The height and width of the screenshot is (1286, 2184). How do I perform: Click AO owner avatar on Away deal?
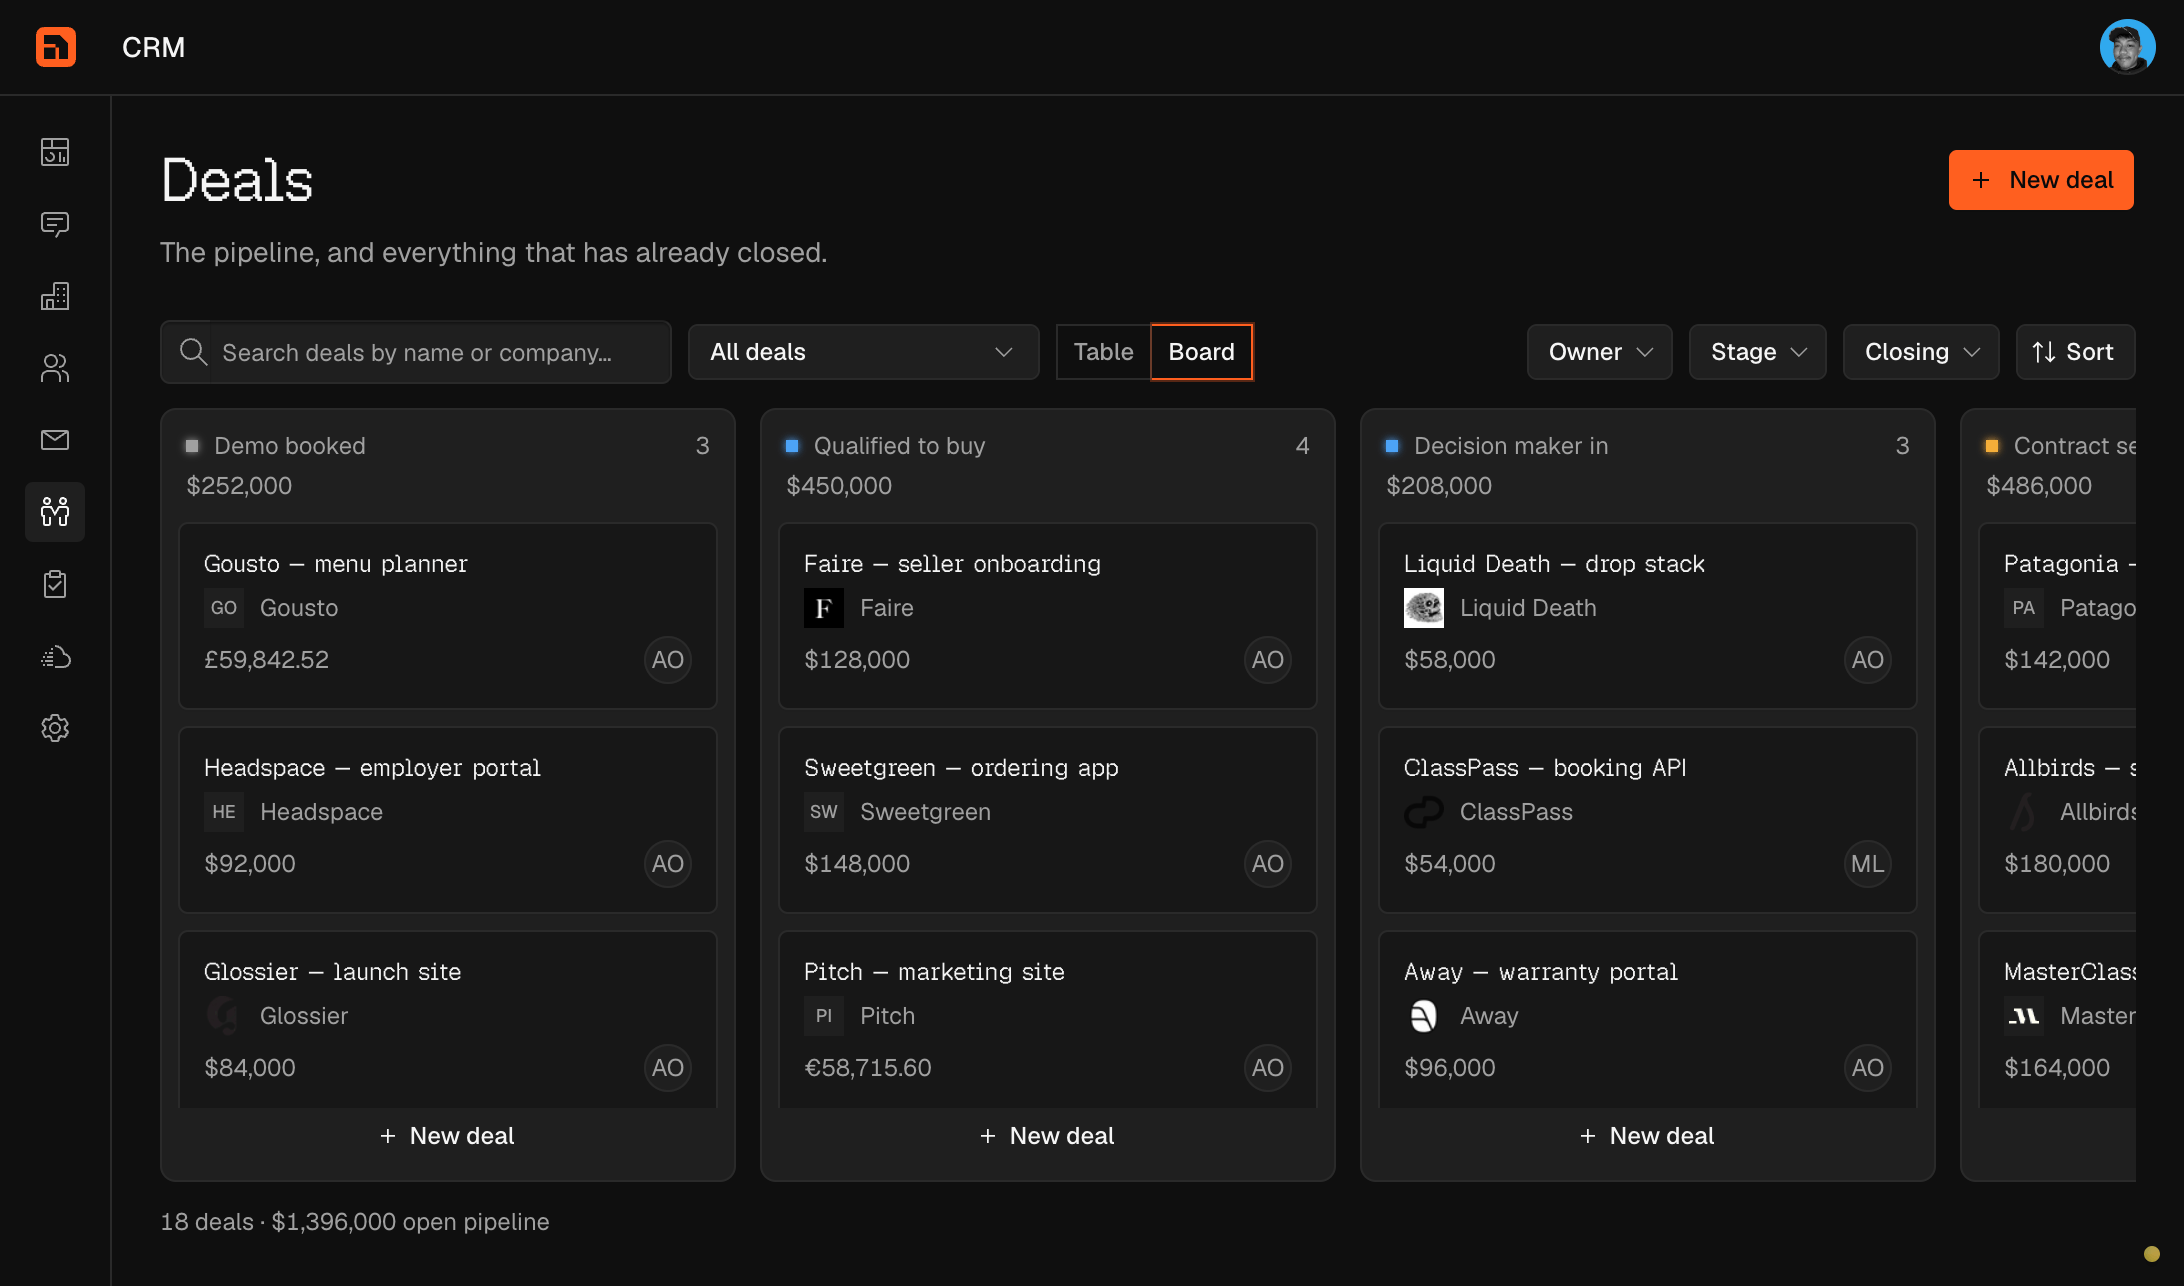click(x=1868, y=1068)
